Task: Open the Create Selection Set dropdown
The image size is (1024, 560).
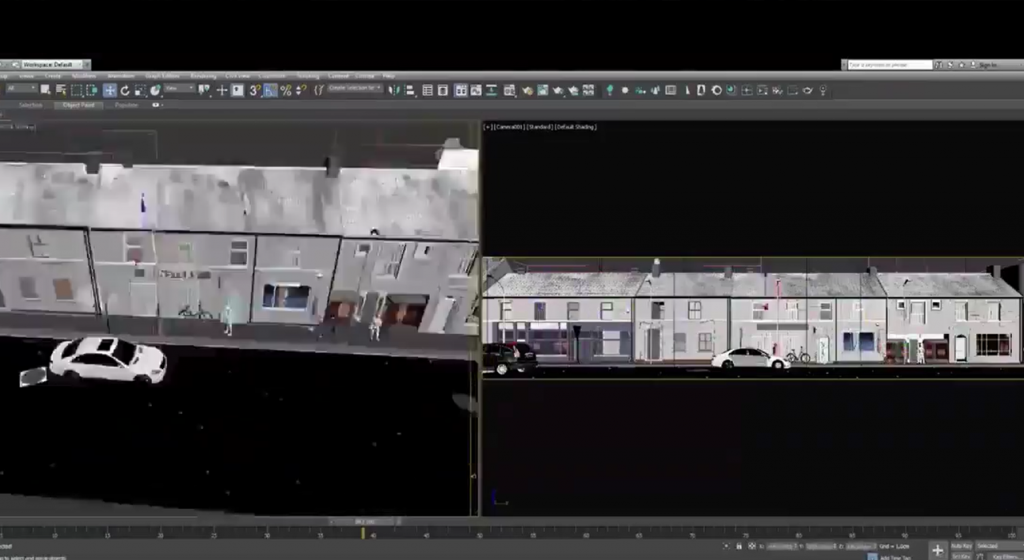Action: coord(355,90)
